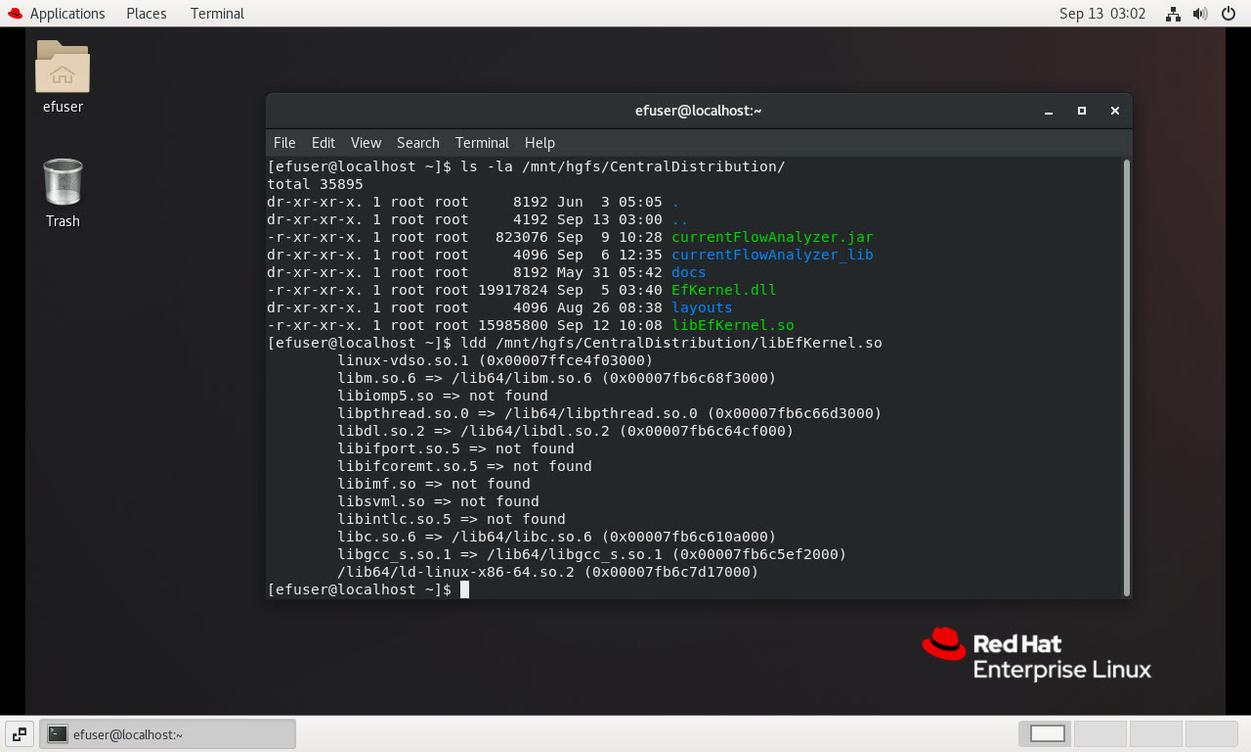The image size is (1251, 752).
Task: Switch to the second workspace in pager
Action: (1100, 734)
